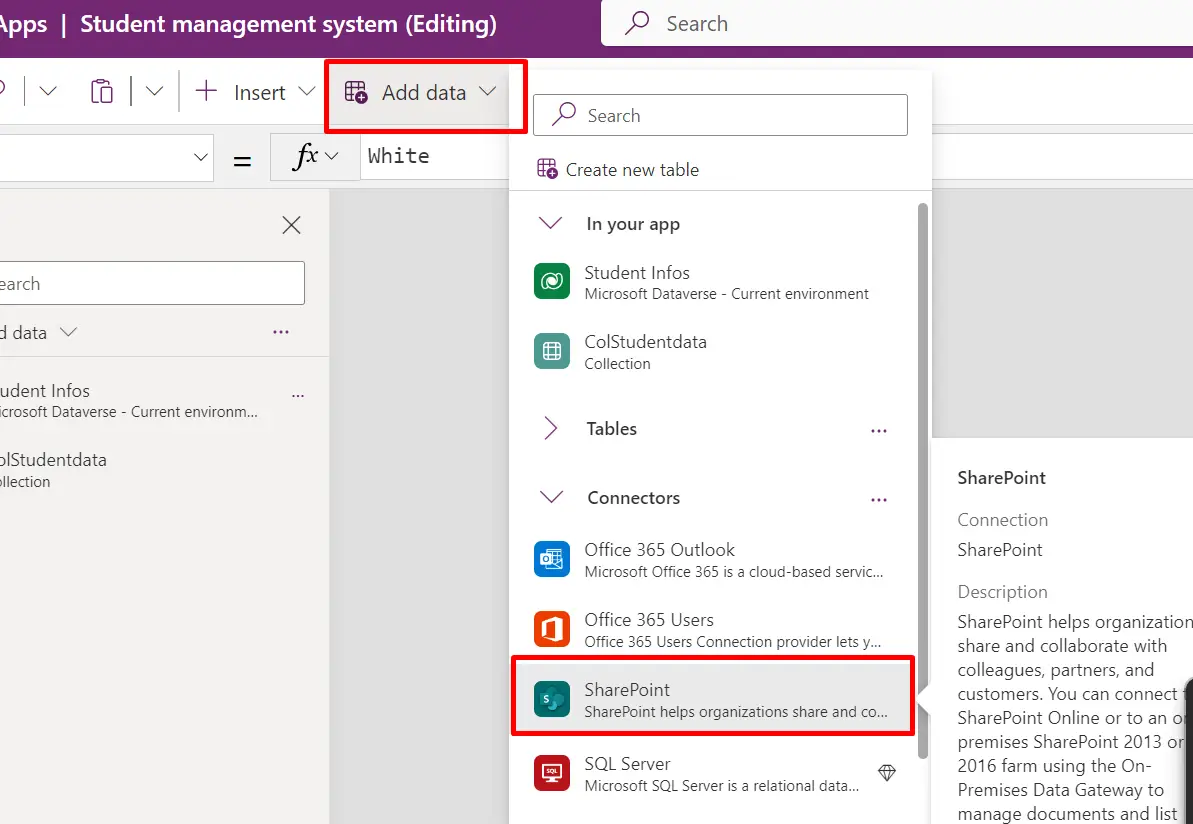Screen dimensions: 1193x824
Task: Open the paste options dropdown arrow
Action: pyautogui.click(x=154, y=92)
